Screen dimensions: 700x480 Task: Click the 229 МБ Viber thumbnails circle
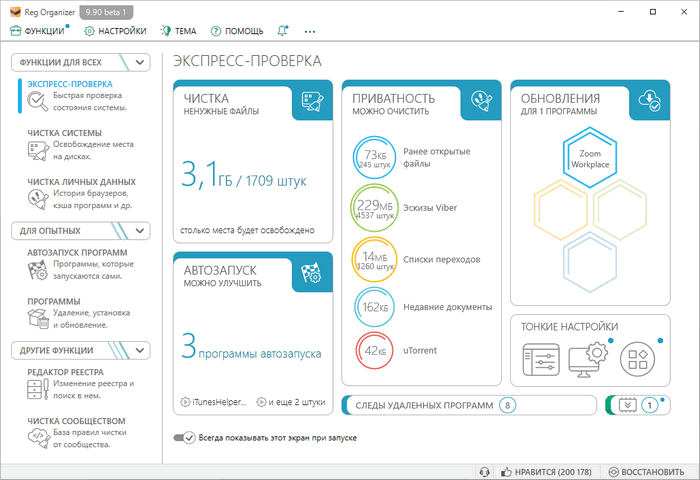pyautogui.click(x=374, y=208)
